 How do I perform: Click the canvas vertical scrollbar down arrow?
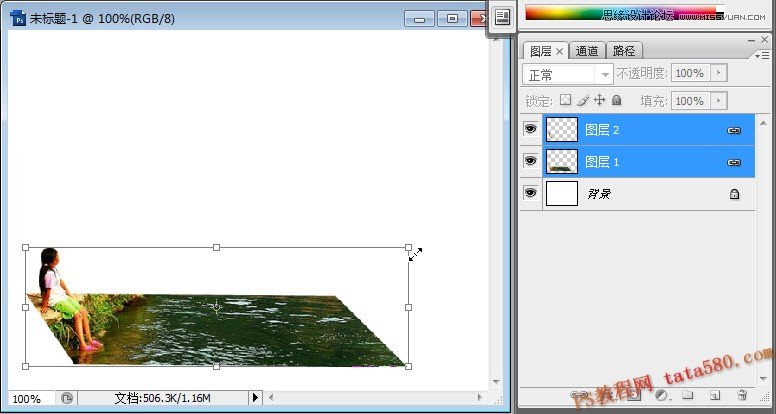496,381
